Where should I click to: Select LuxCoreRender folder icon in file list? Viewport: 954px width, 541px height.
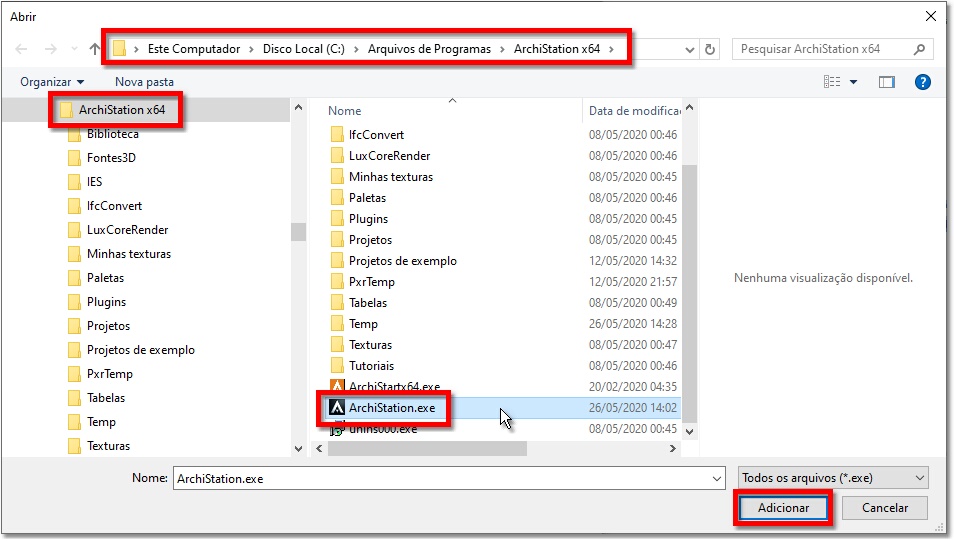337,156
